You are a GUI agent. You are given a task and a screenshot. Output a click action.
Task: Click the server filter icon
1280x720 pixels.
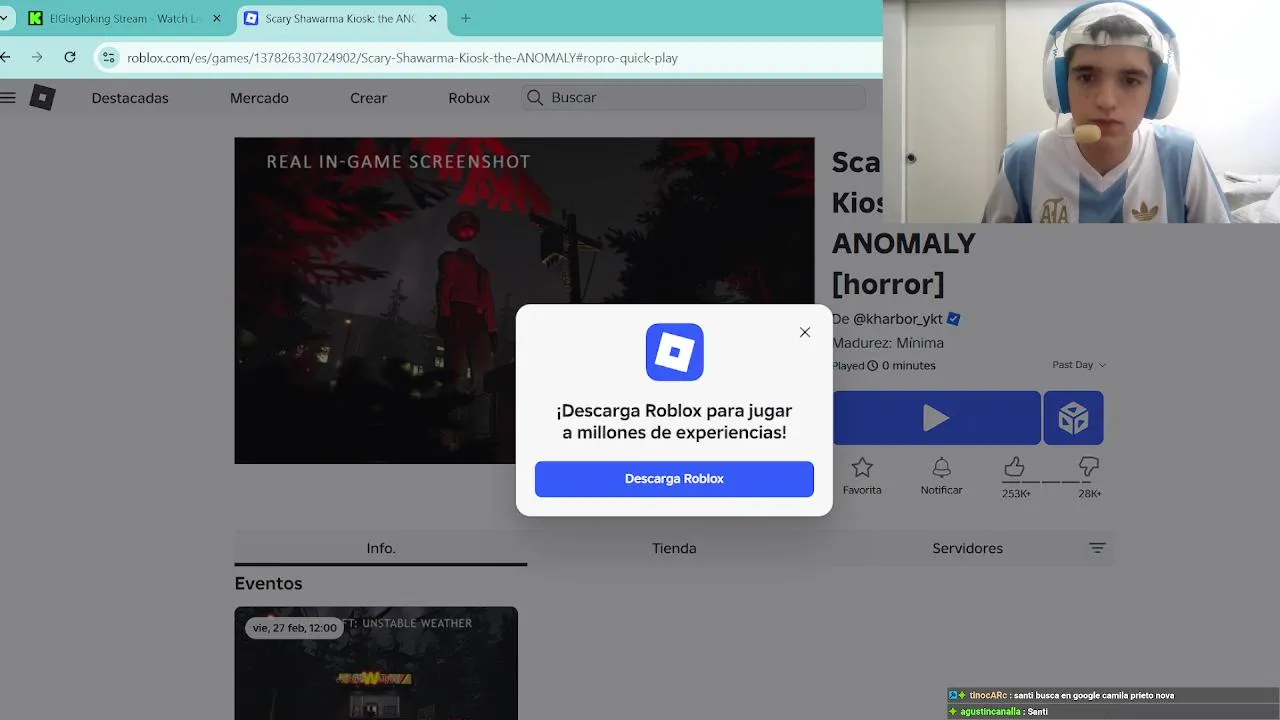(x=1097, y=548)
